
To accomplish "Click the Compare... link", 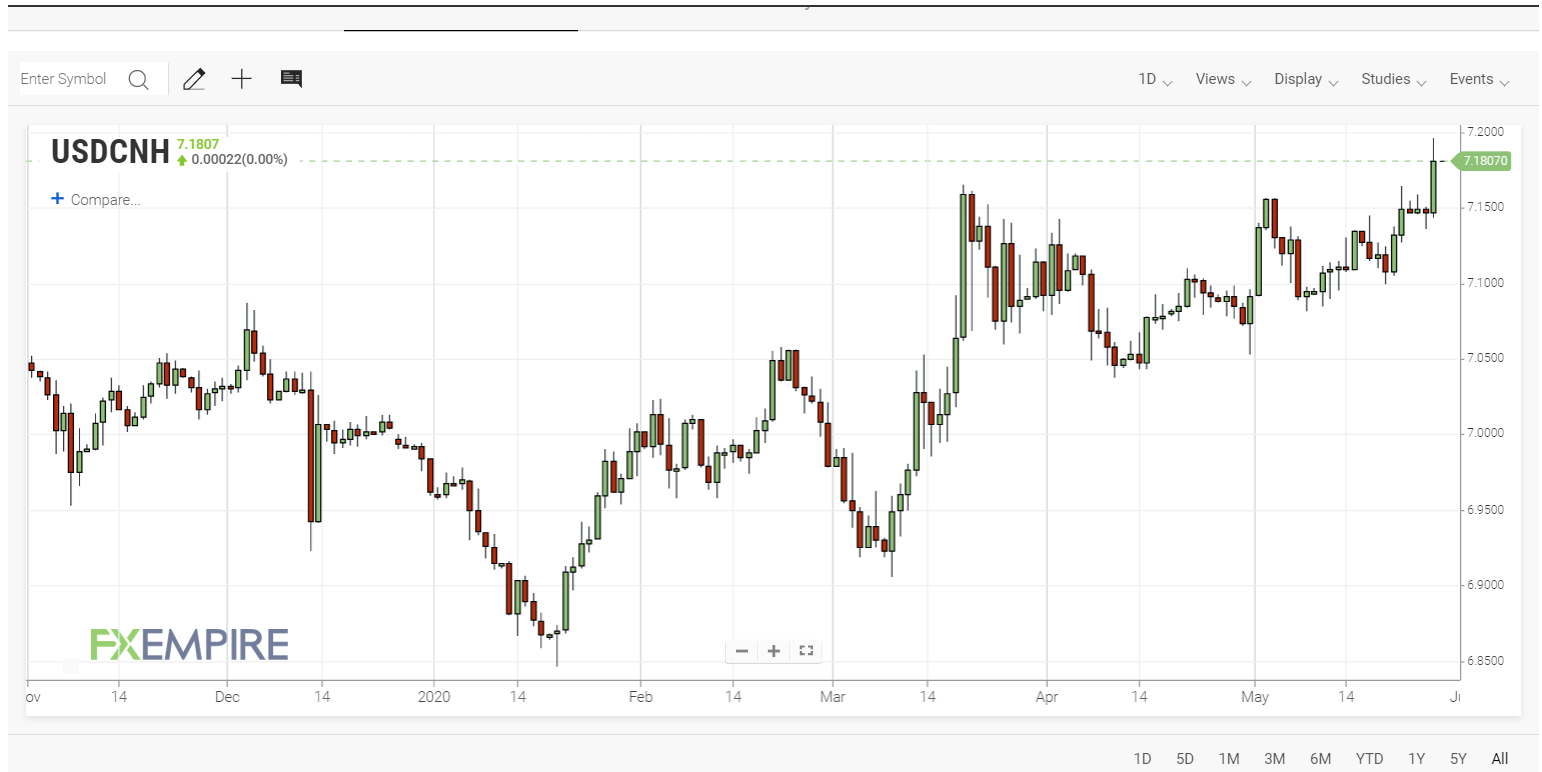I will coord(105,199).
